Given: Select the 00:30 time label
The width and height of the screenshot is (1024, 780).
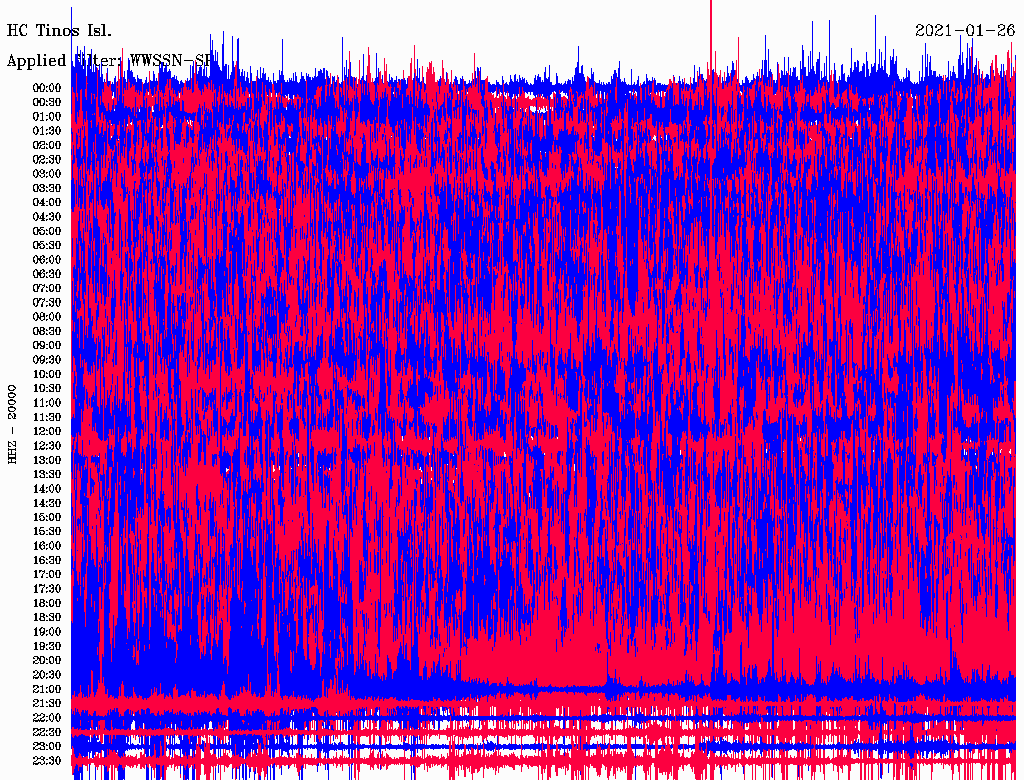Looking at the screenshot, I should 46,103.
